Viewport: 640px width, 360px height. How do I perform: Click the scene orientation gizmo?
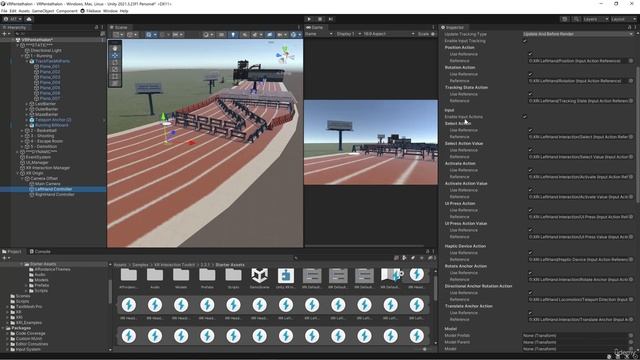point(285,55)
